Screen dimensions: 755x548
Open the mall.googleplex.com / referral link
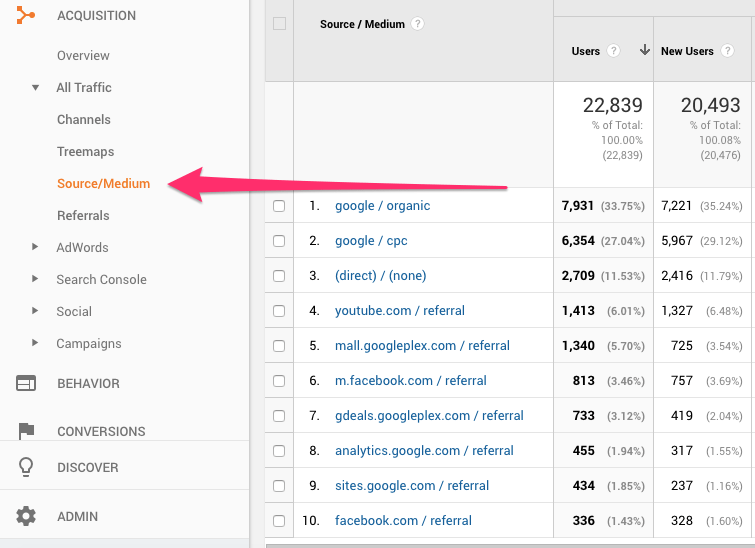pos(422,346)
